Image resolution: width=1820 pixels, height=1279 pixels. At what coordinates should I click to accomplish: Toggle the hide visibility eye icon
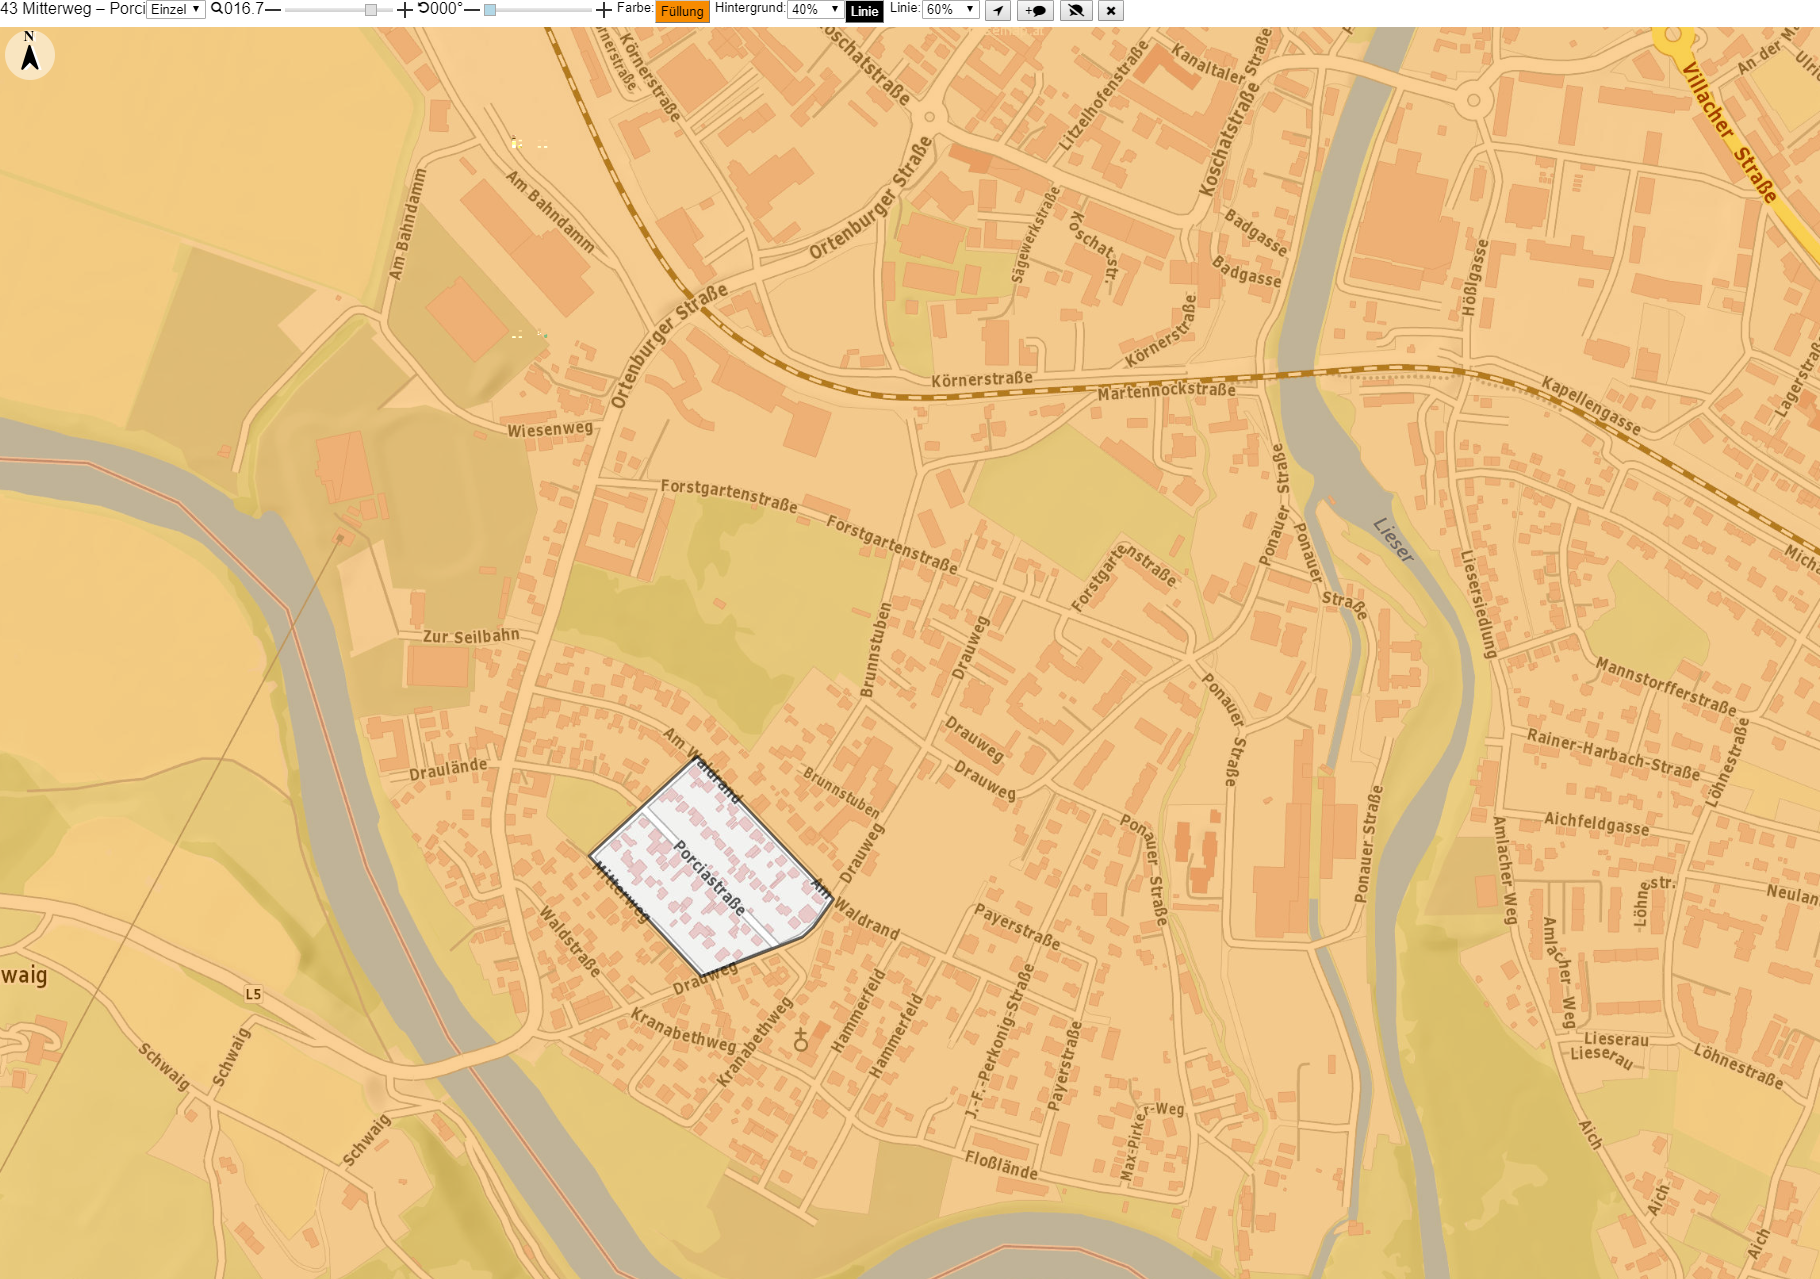(1076, 11)
